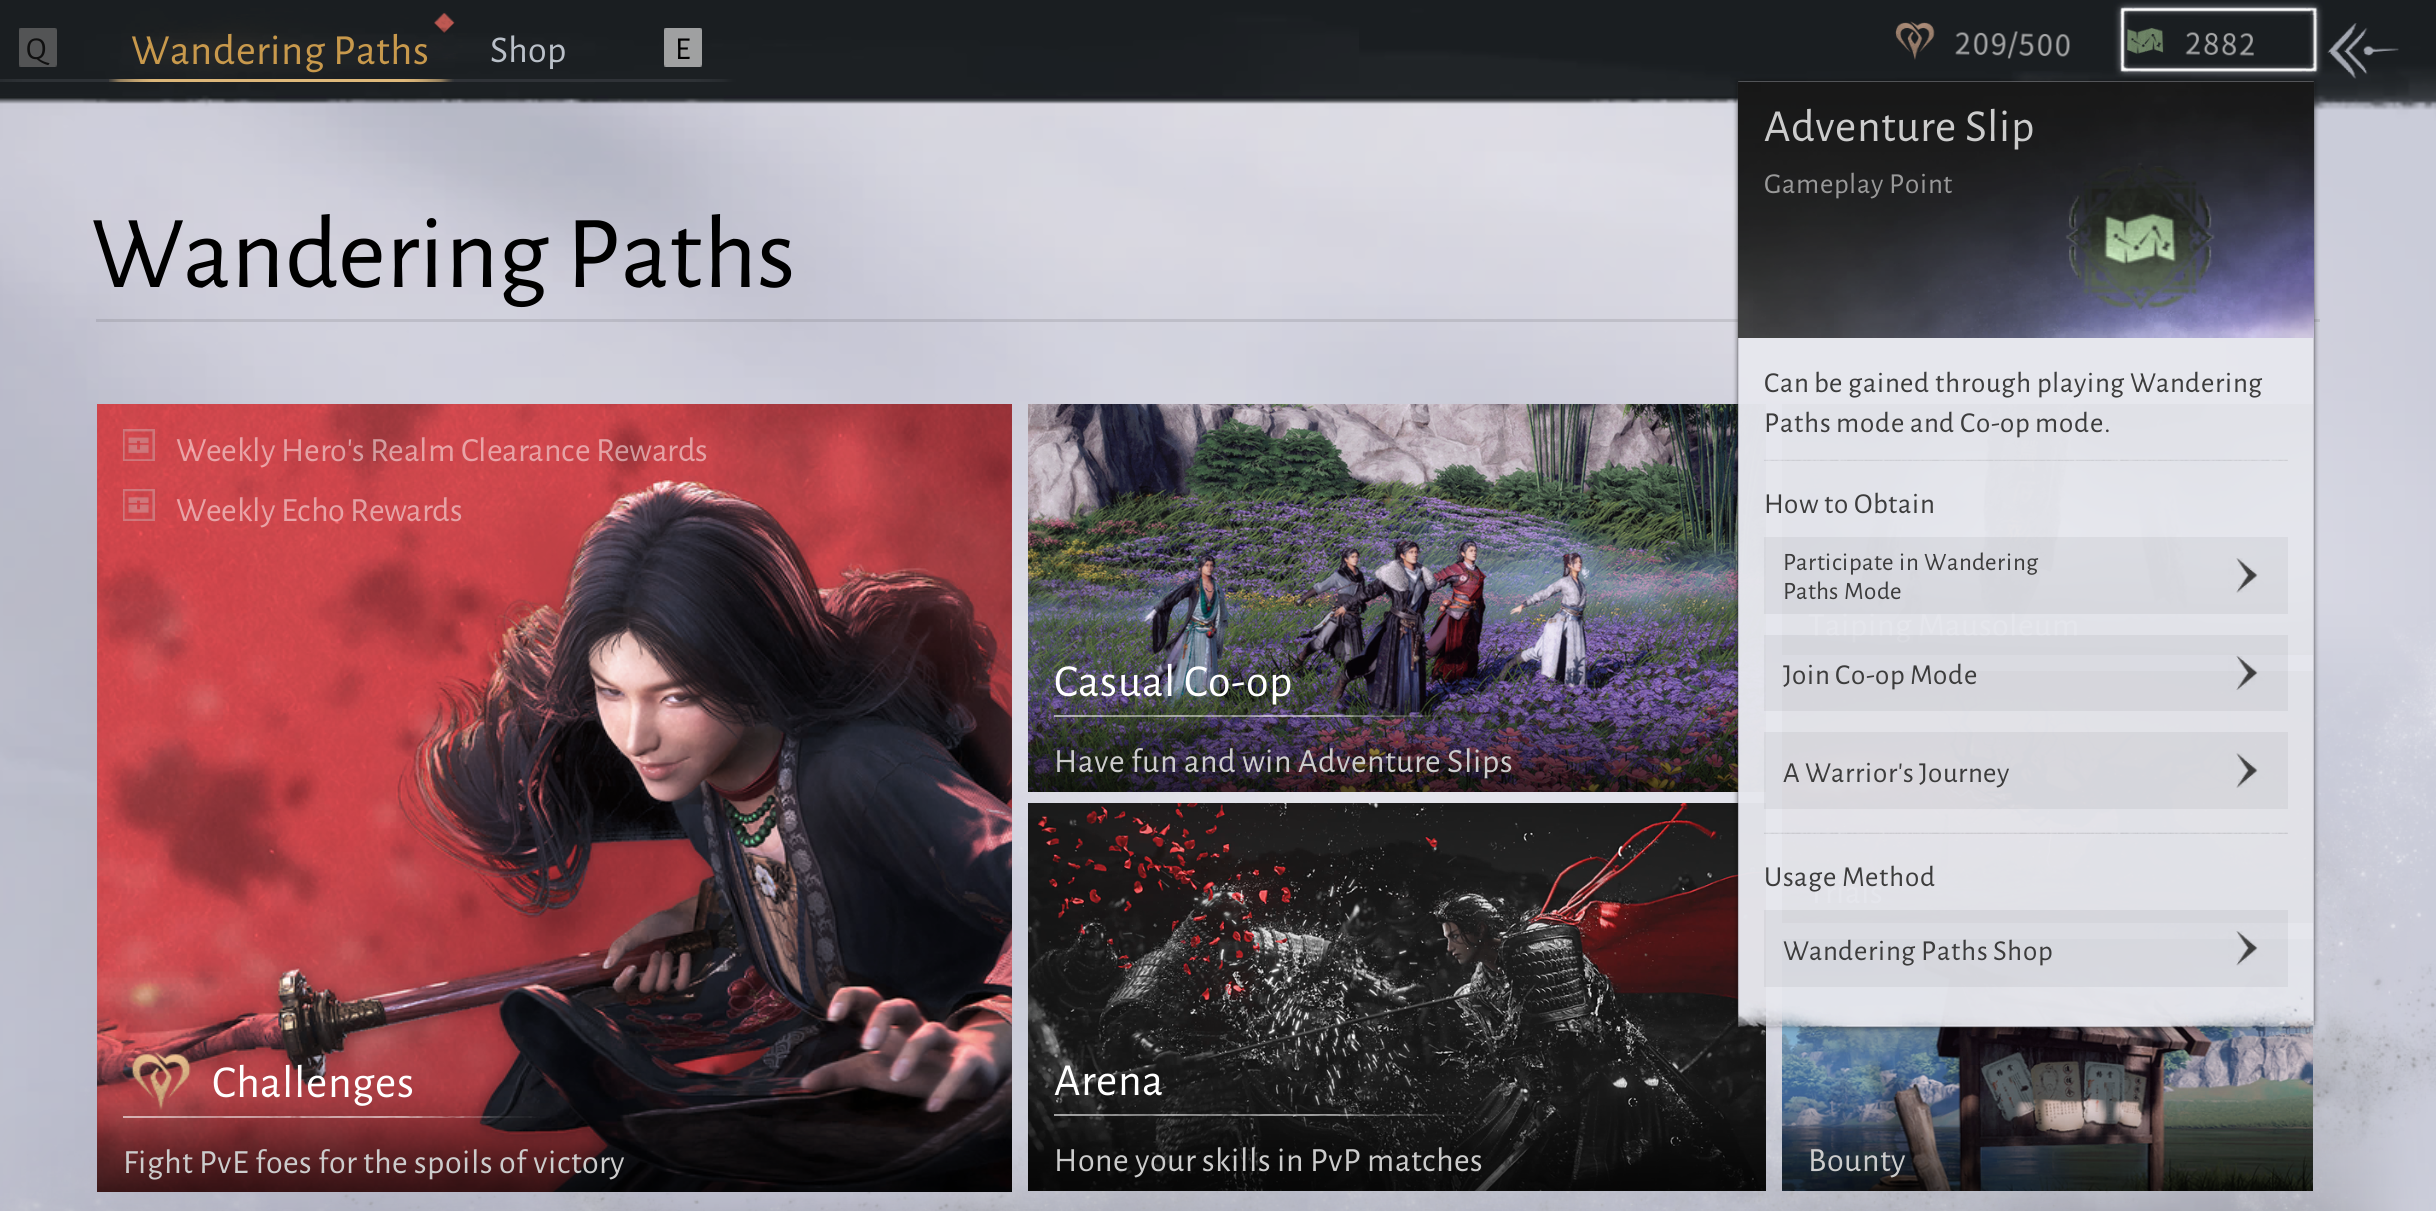Viewport: 2436px width, 1211px height.
Task: Click the heart stamina icon in top bar
Action: click(x=1914, y=42)
